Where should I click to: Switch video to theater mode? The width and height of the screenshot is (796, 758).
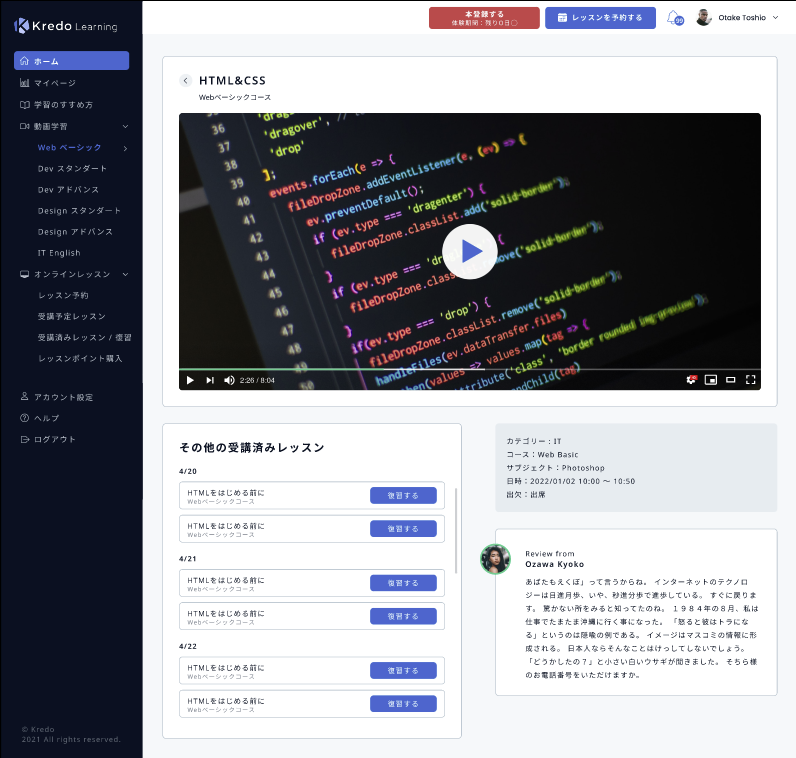pyautogui.click(x=731, y=380)
